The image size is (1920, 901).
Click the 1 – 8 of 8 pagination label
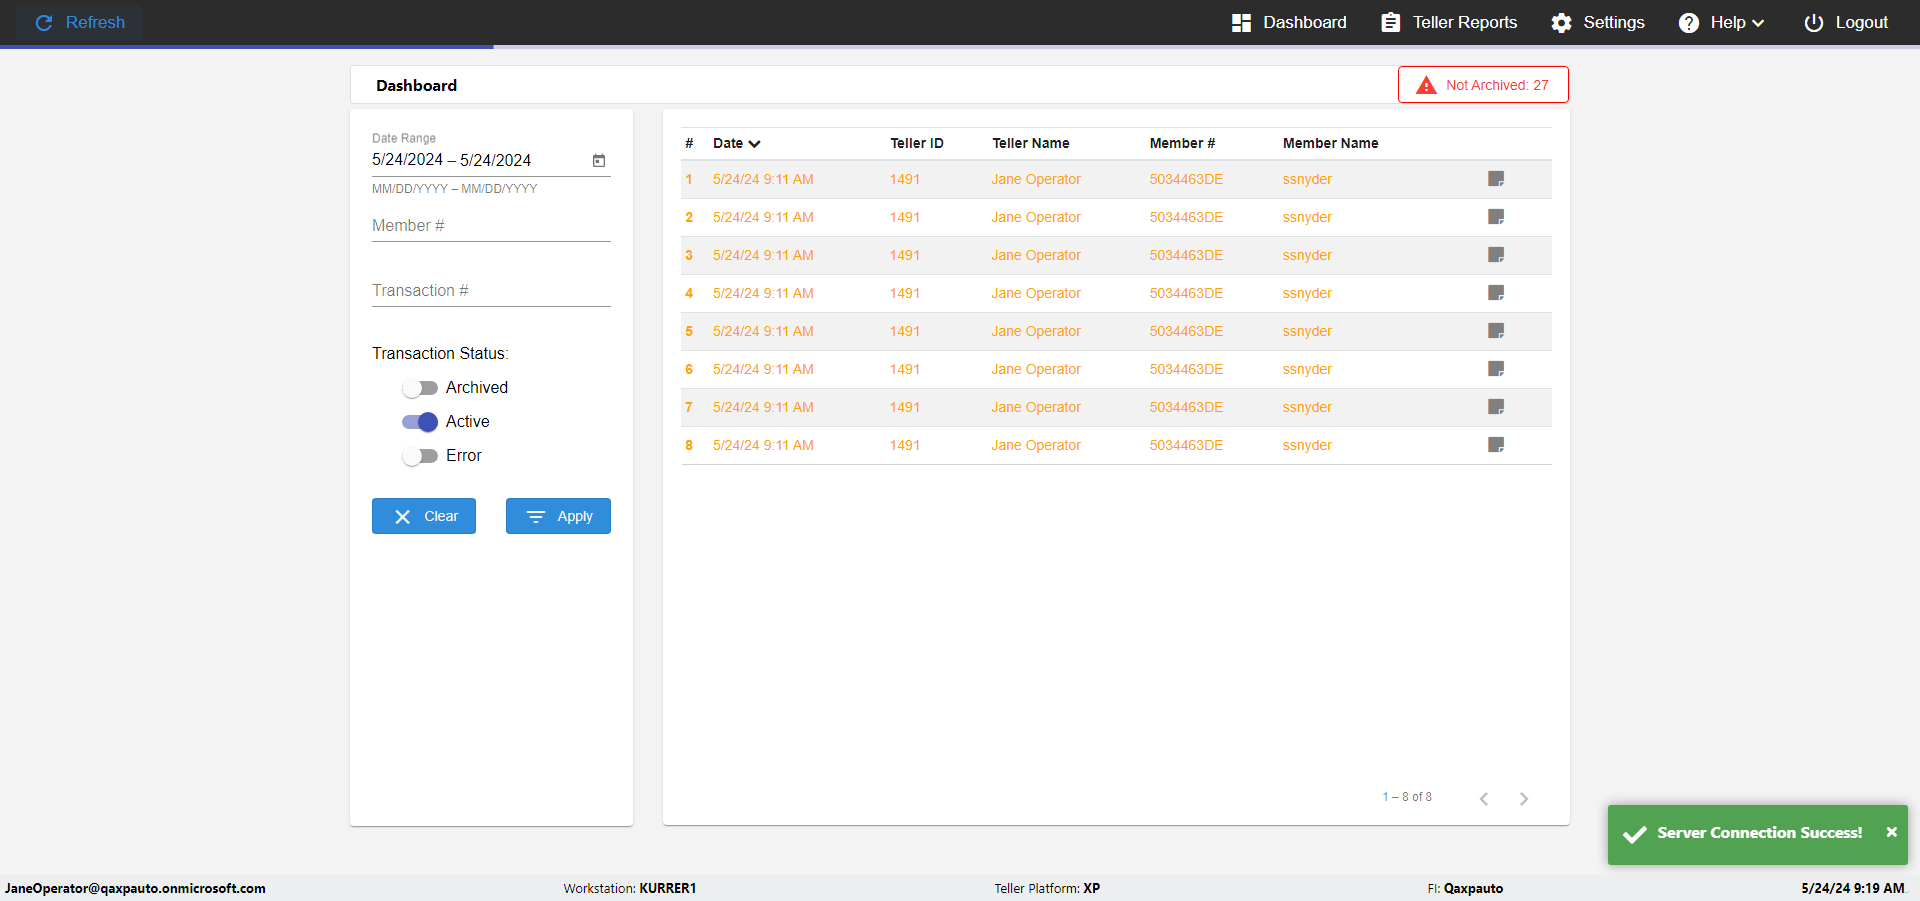click(x=1407, y=797)
